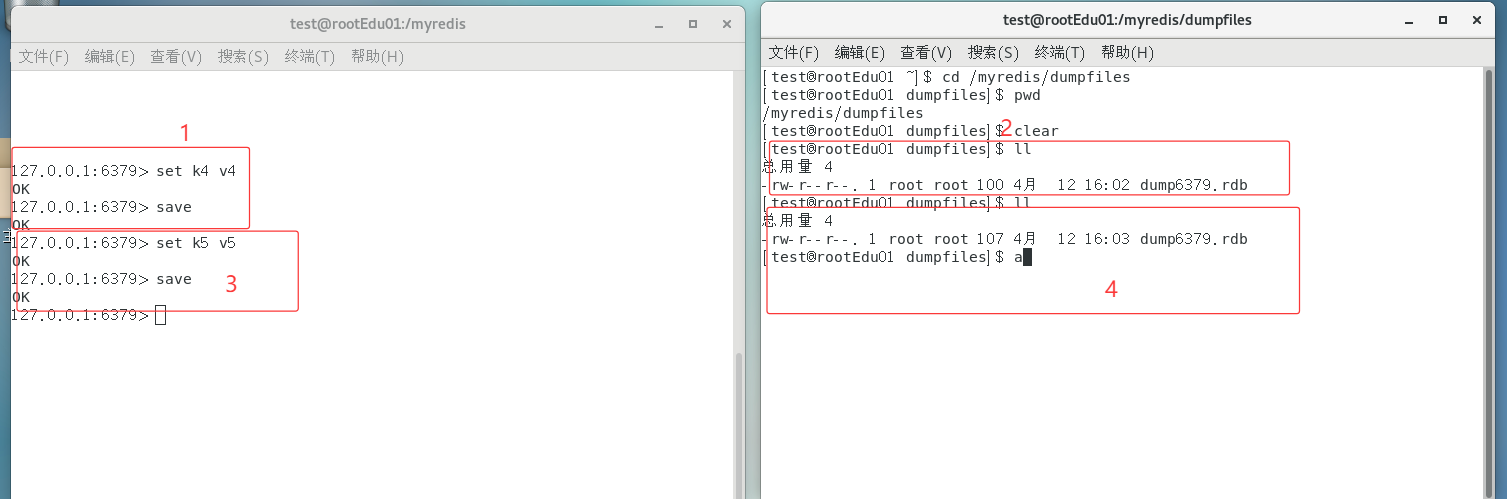Open 文件(F) menu in right dumpfiles terminal
This screenshot has height=499, width=1507.
click(x=794, y=52)
